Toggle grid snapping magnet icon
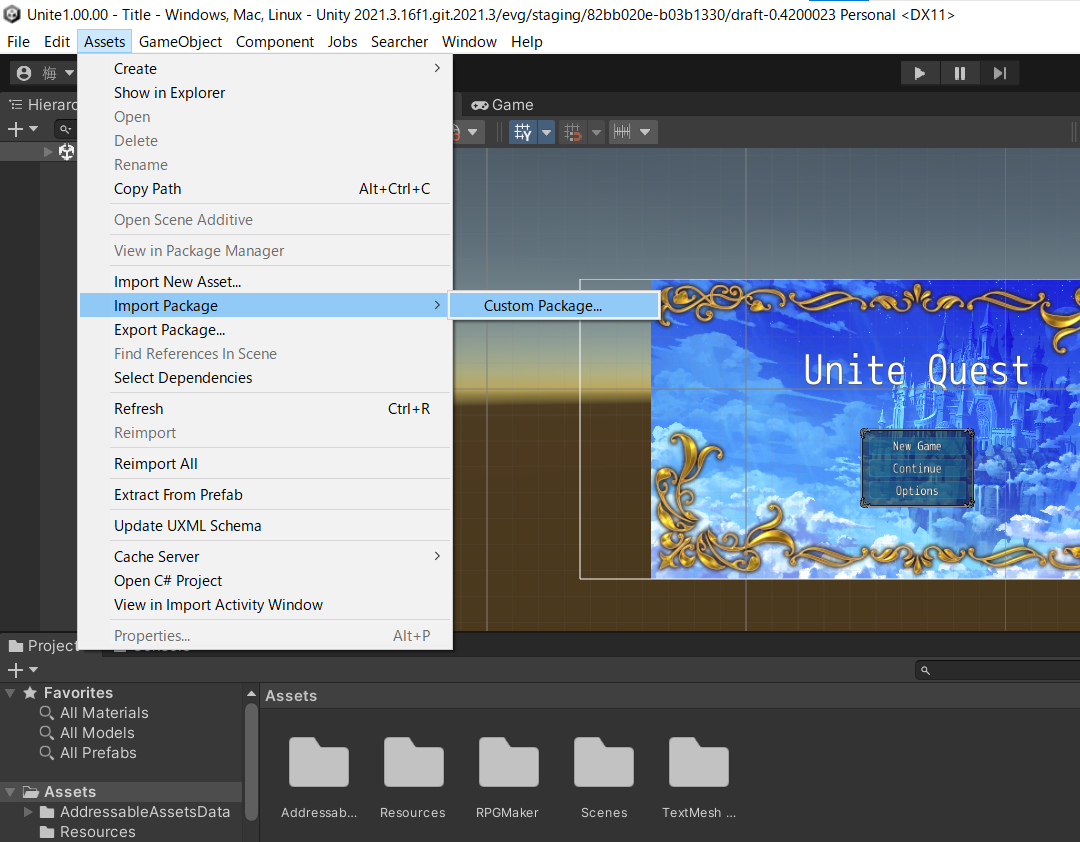 (x=572, y=132)
